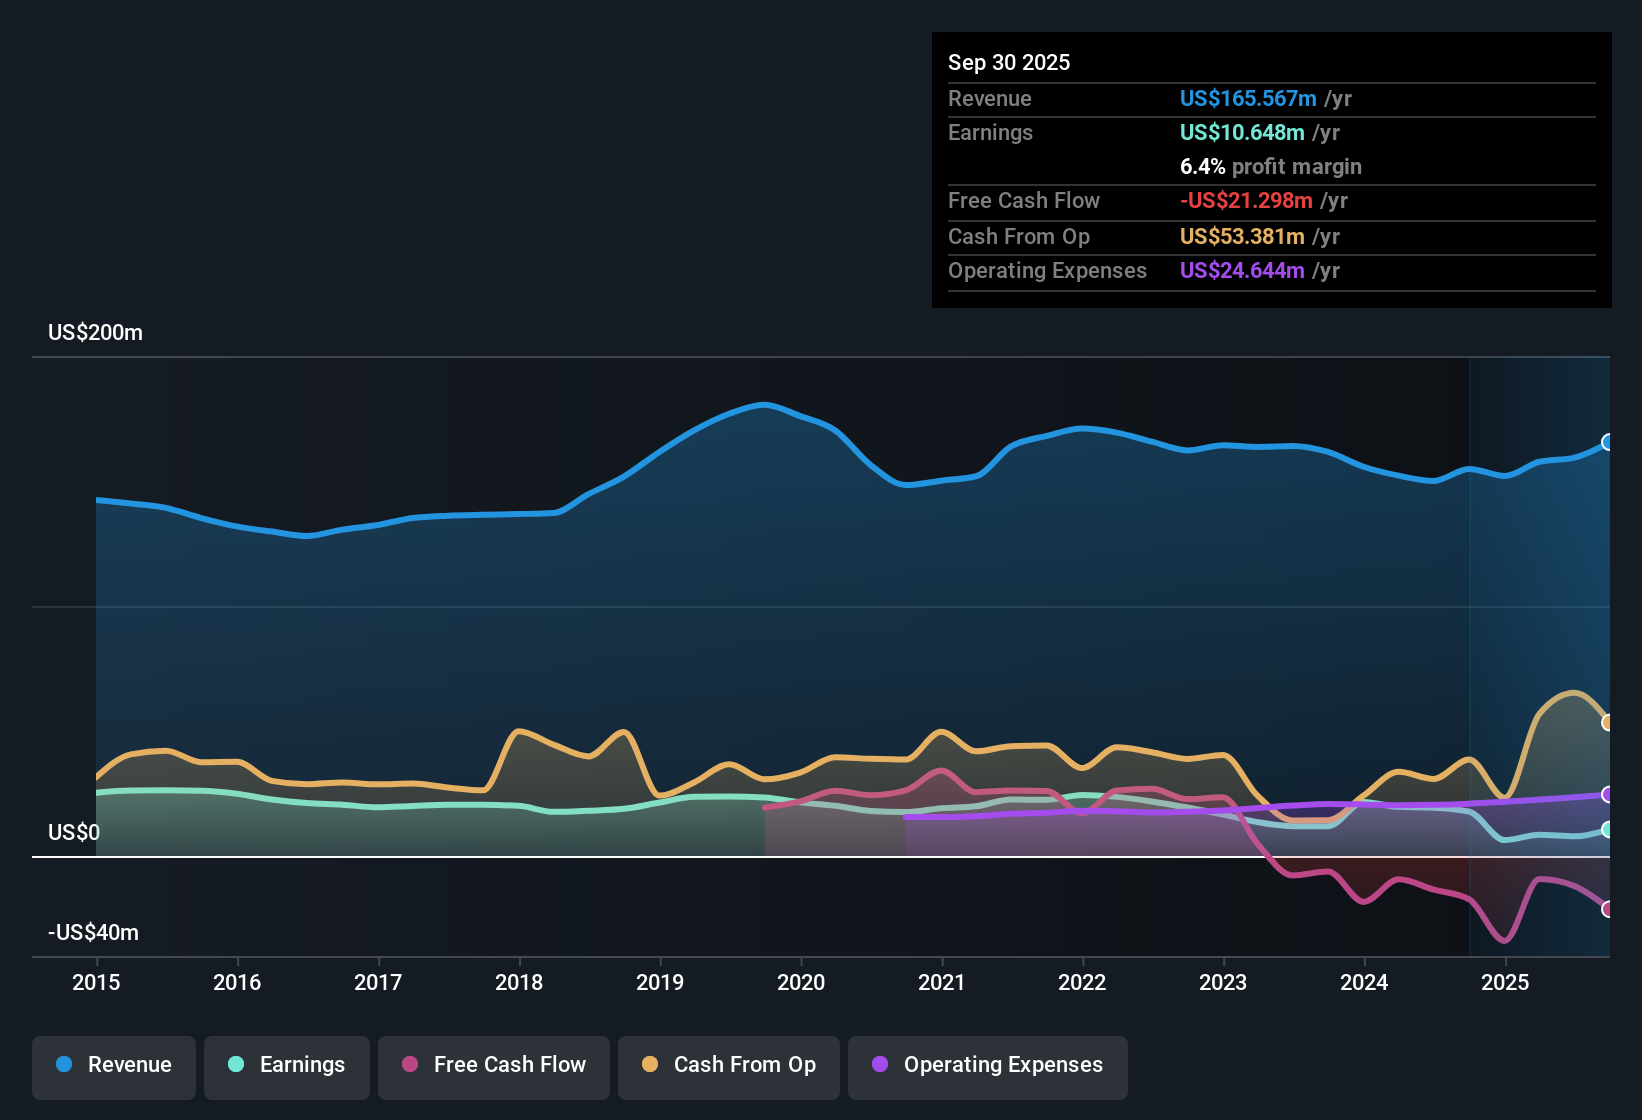Click the -US$21.298m Free Cash Flow value
This screenshot has width=1642, height=1120.
click(x=1247, y=200)
